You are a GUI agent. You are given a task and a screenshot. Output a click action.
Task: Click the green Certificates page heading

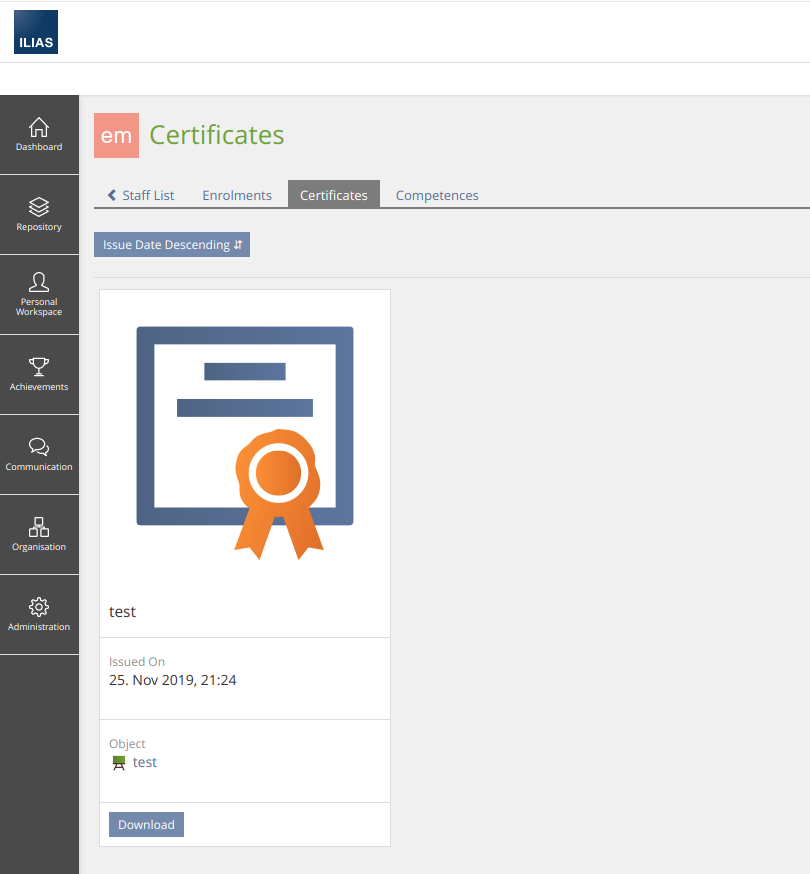coord(217,135)
